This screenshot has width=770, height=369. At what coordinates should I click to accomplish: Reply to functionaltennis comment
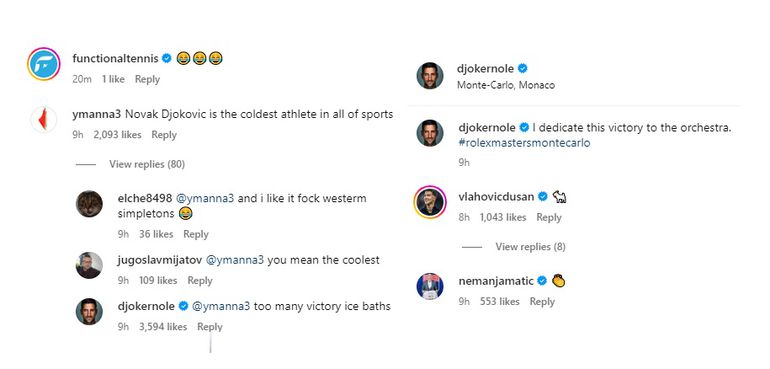coord(147,79)
